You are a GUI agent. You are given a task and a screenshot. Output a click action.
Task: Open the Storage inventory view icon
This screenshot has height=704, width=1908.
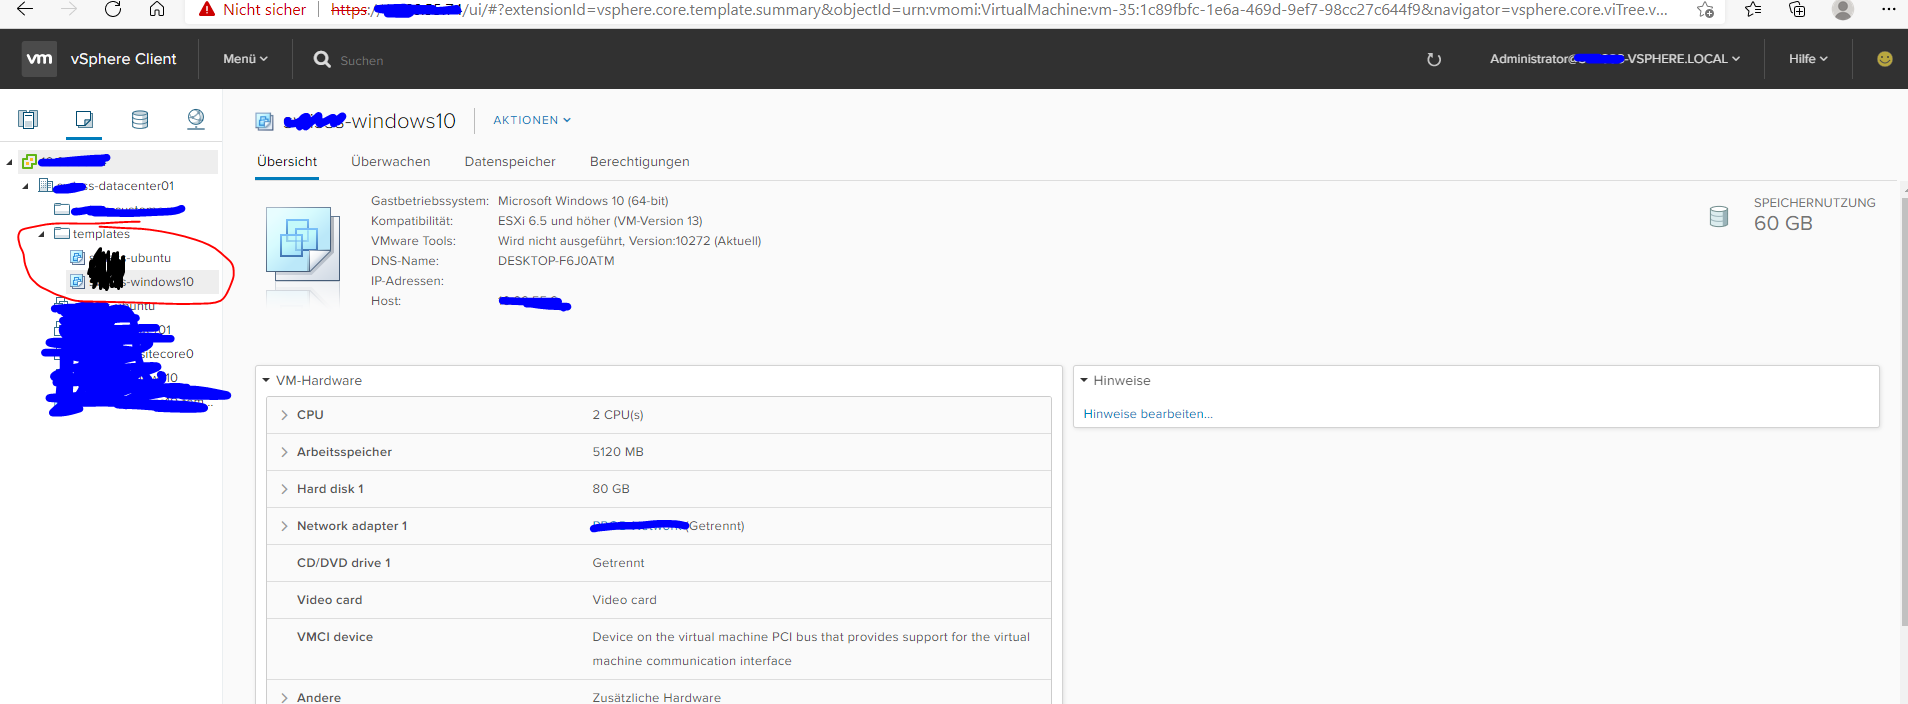click(x=140, y=120)
